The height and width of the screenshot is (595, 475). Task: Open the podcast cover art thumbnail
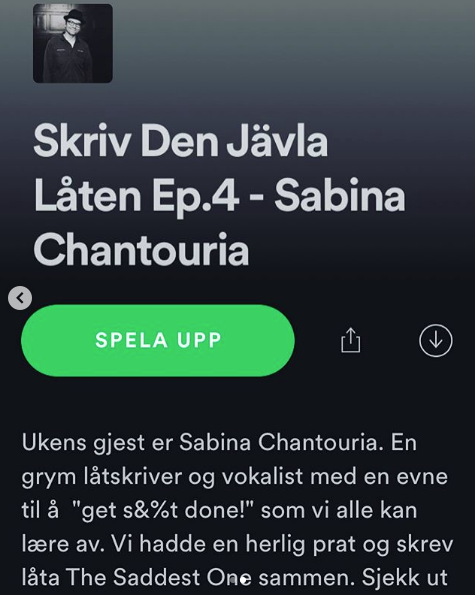(x=73, y=43)
